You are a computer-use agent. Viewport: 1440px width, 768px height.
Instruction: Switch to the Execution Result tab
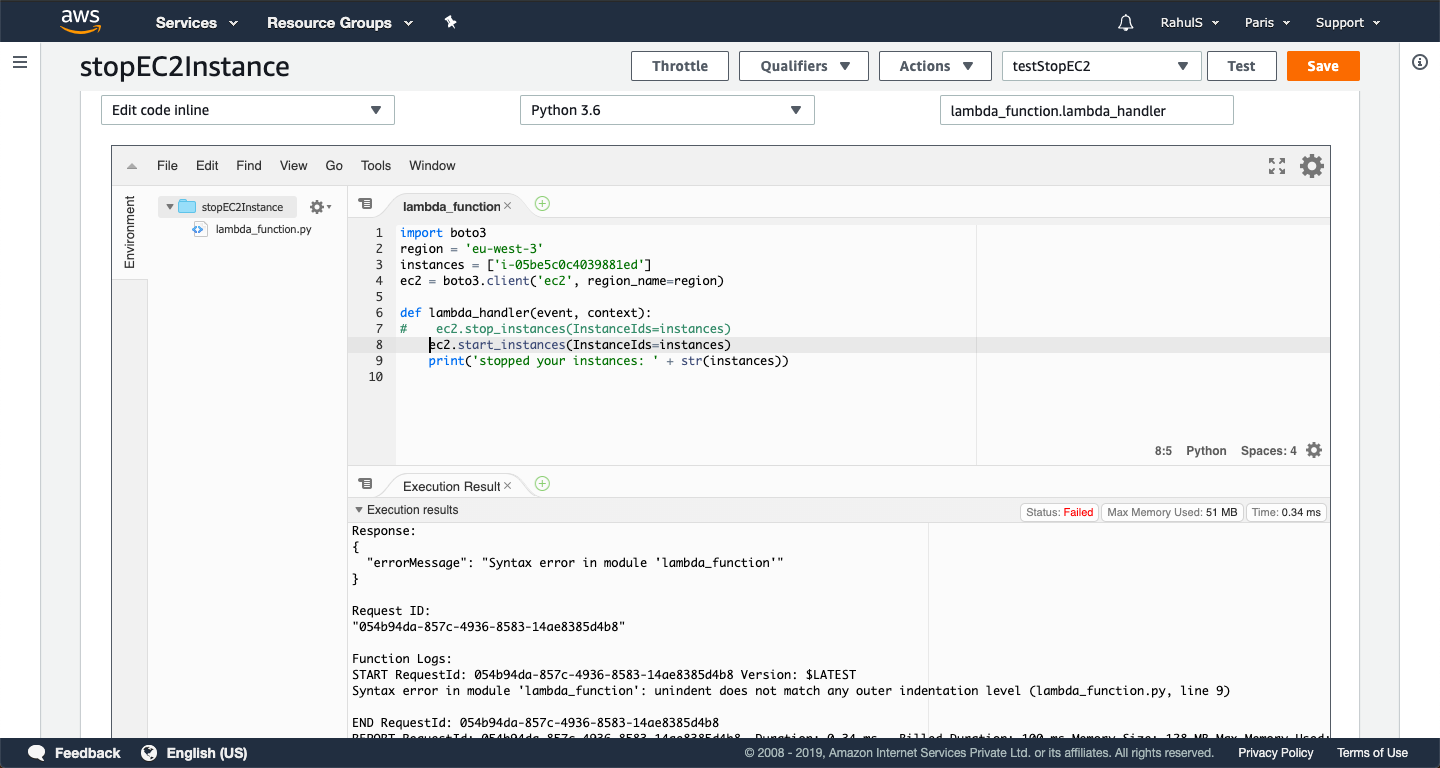(x=450, y=486)
